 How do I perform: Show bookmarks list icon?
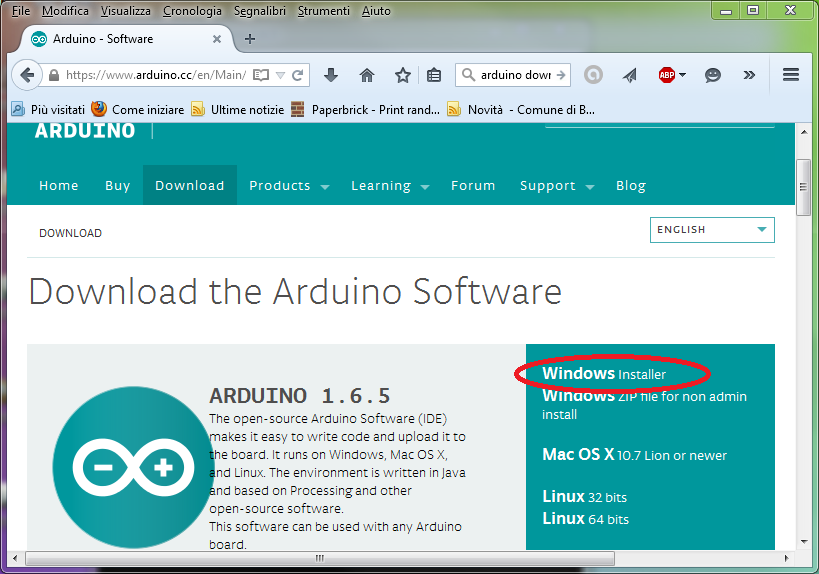coord(434,75)
